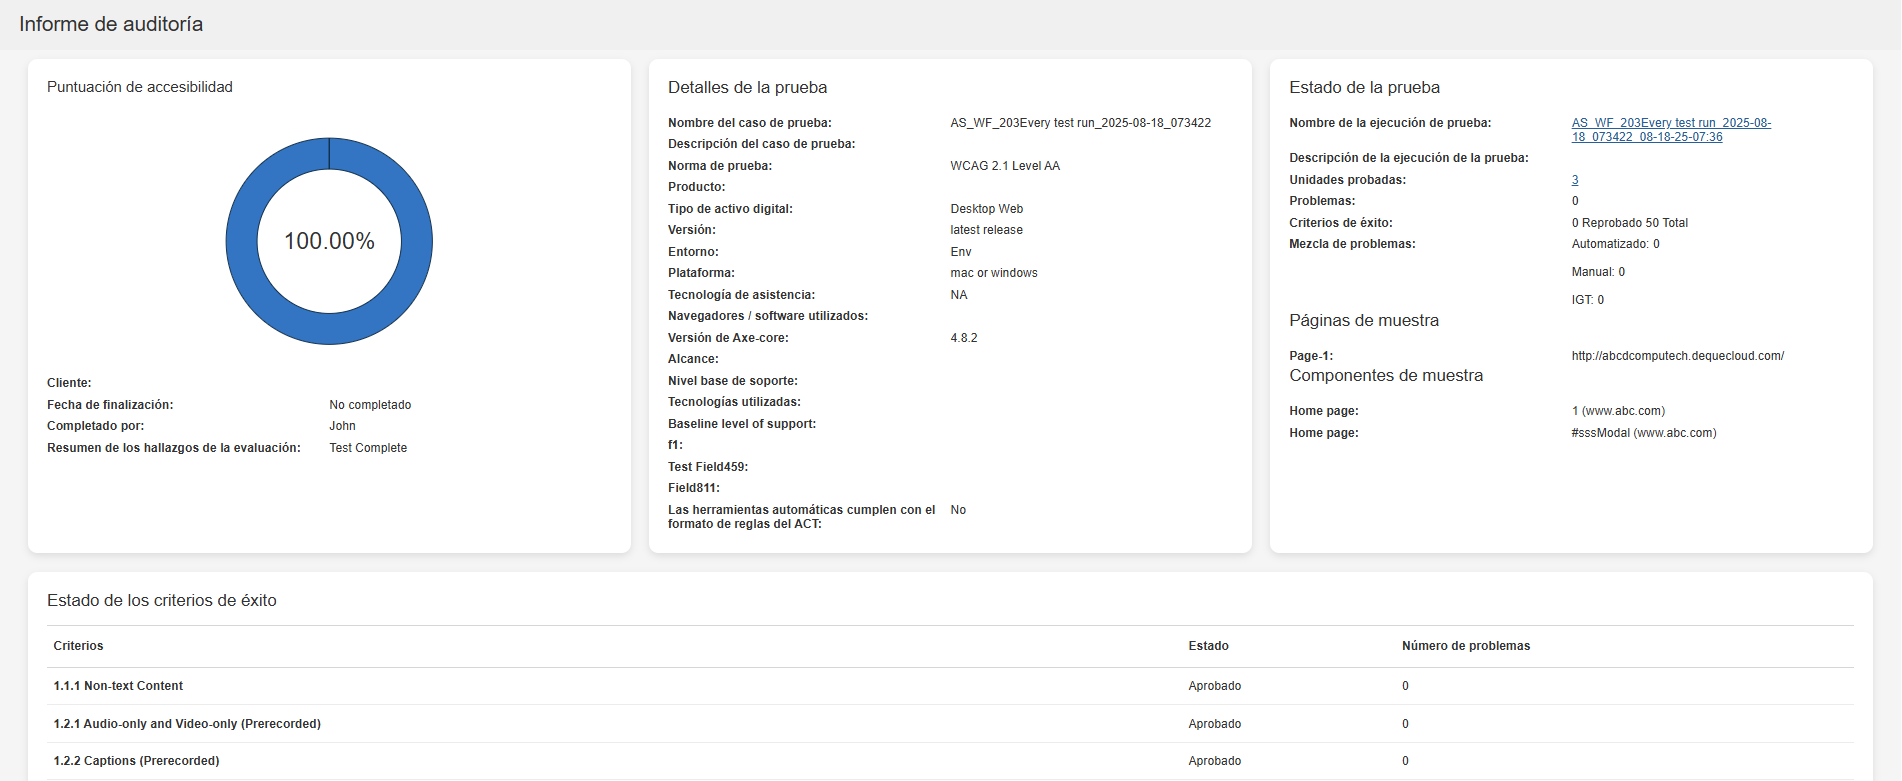The height and width of the screenshot is (781, 1902).
Task: Click the blue ring of the accessibility chart
Action: coord(240,241)
